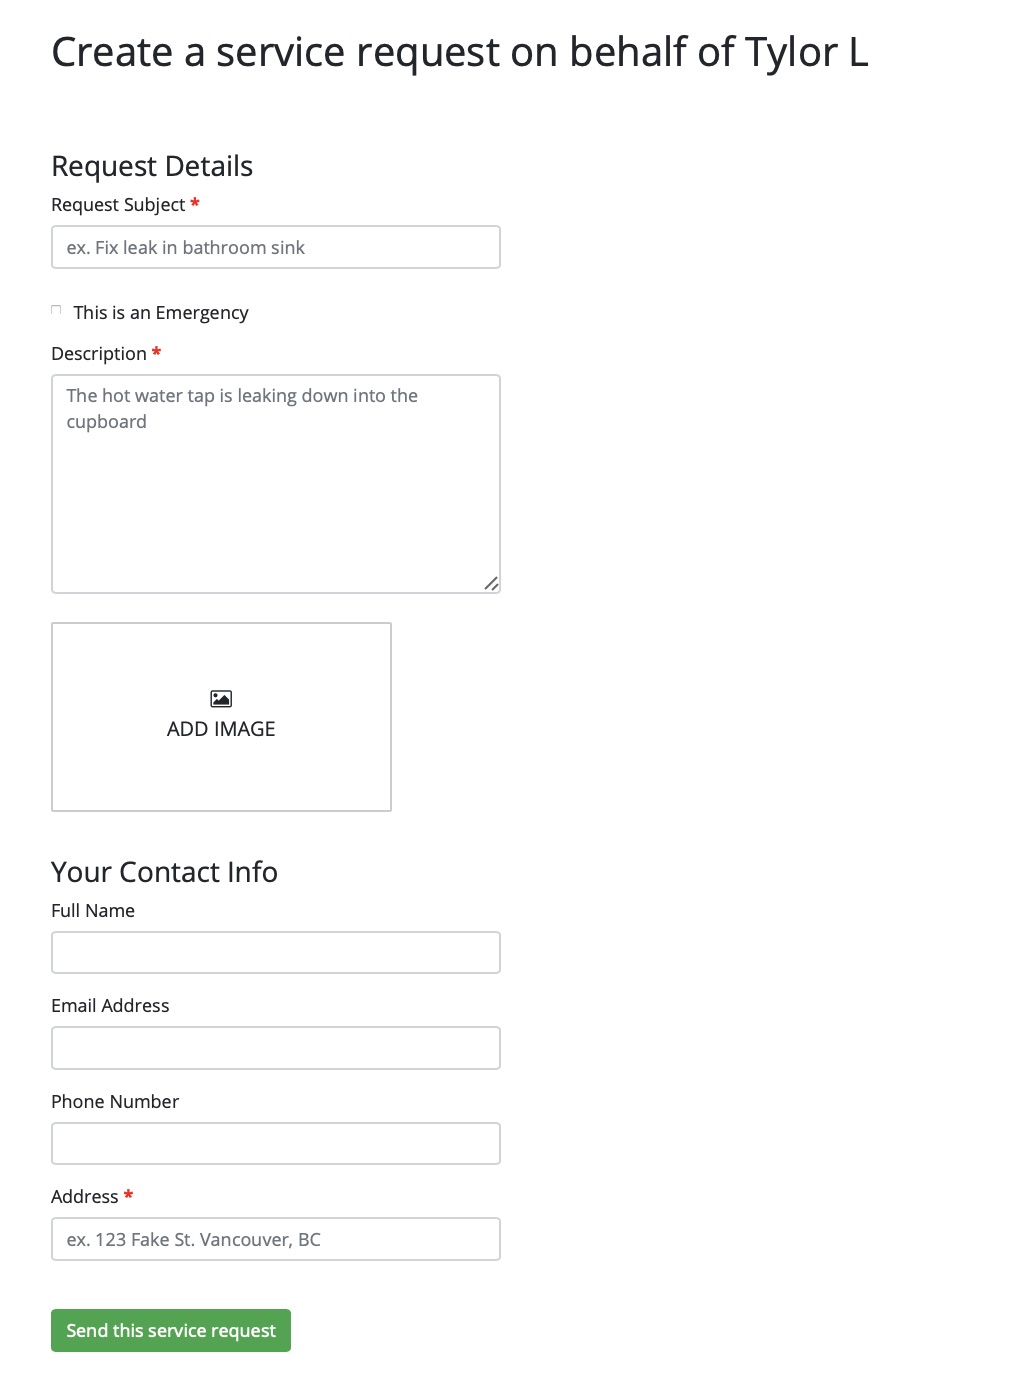This screenshot has height=1400, width=1024.
Task: Click the "Request Subject" field label
Action: tap(118, 205)
